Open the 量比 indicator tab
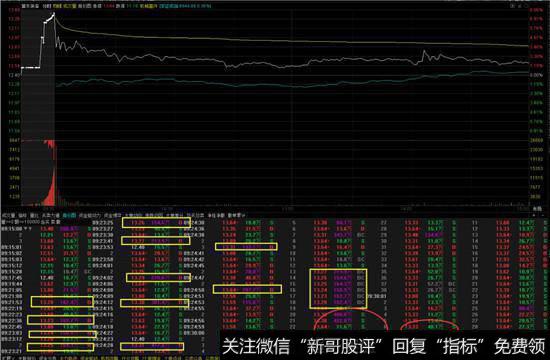550x360 pixels. click(34, 215)
